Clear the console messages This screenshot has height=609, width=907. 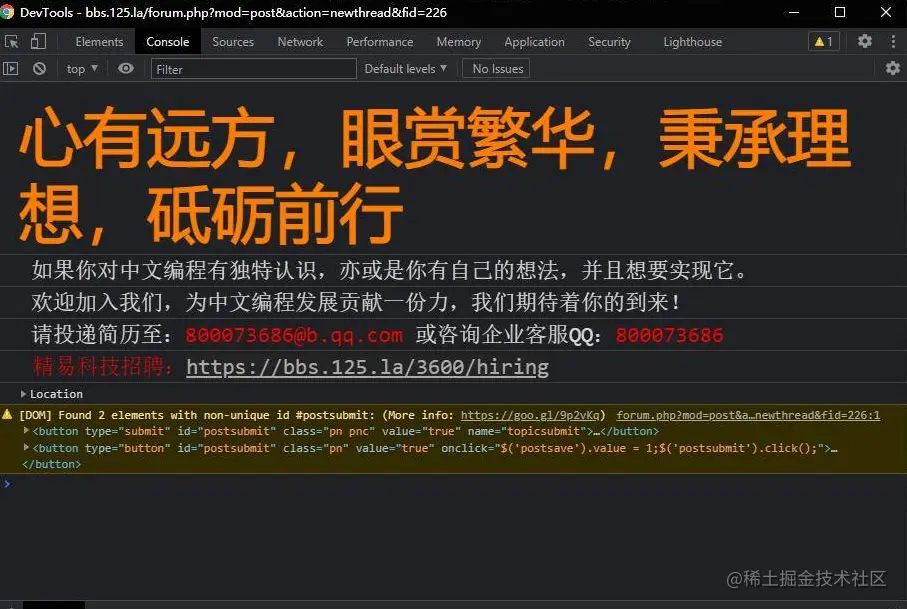(x=39, y=68)
